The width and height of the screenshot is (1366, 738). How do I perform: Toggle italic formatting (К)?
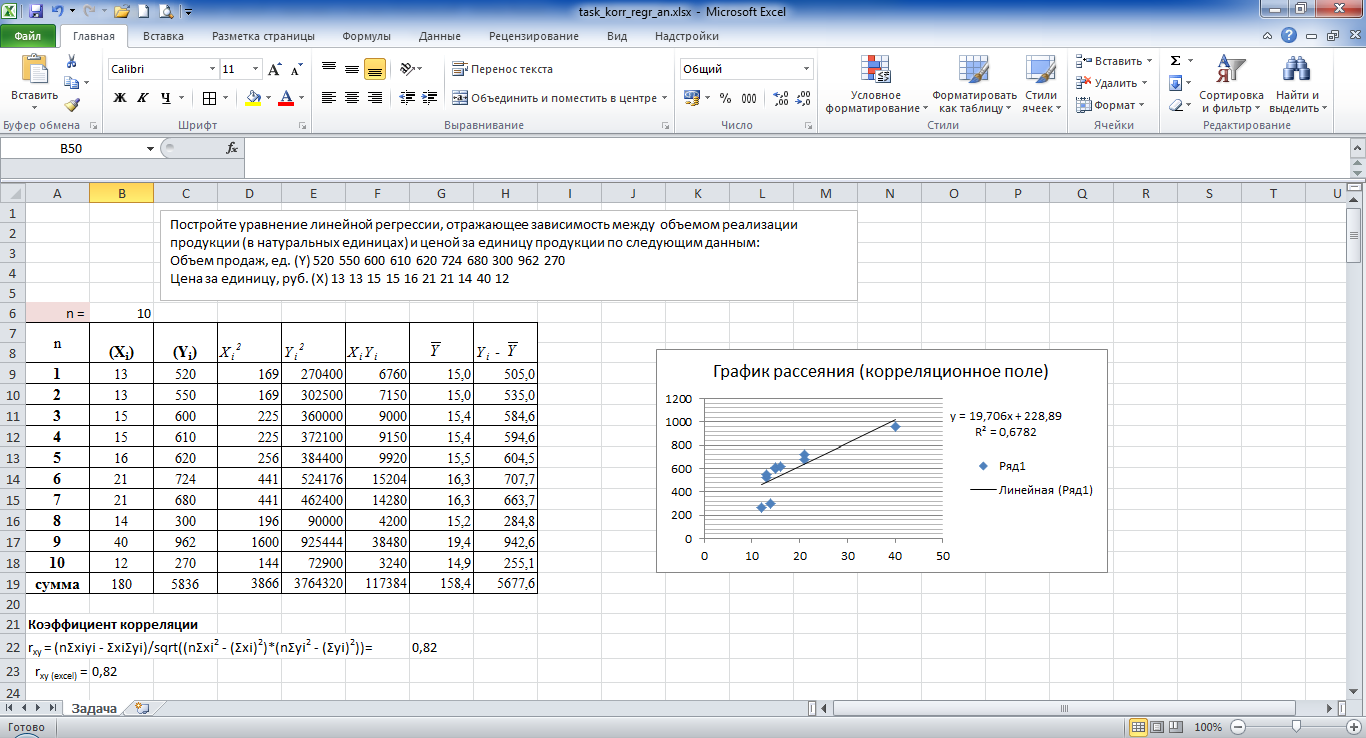pos(142,98)
